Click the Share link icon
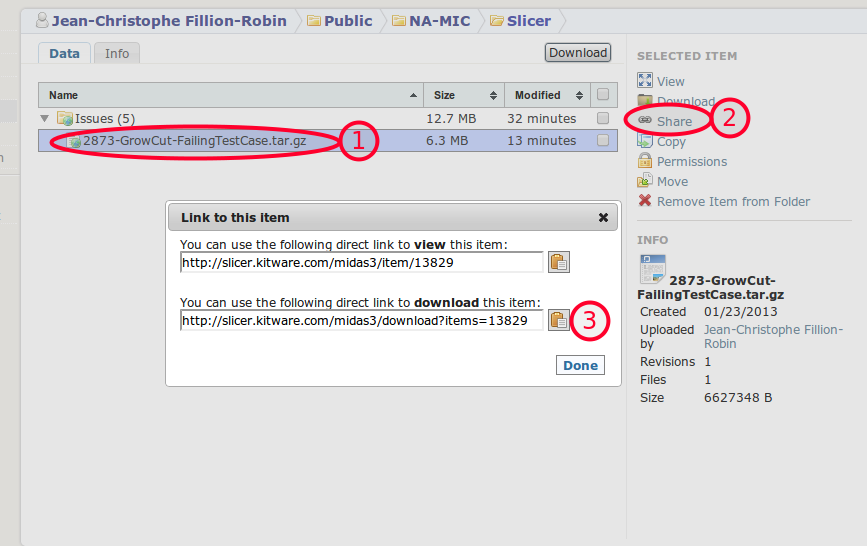This screenshot has width=867, height=546. click(645, 121)
